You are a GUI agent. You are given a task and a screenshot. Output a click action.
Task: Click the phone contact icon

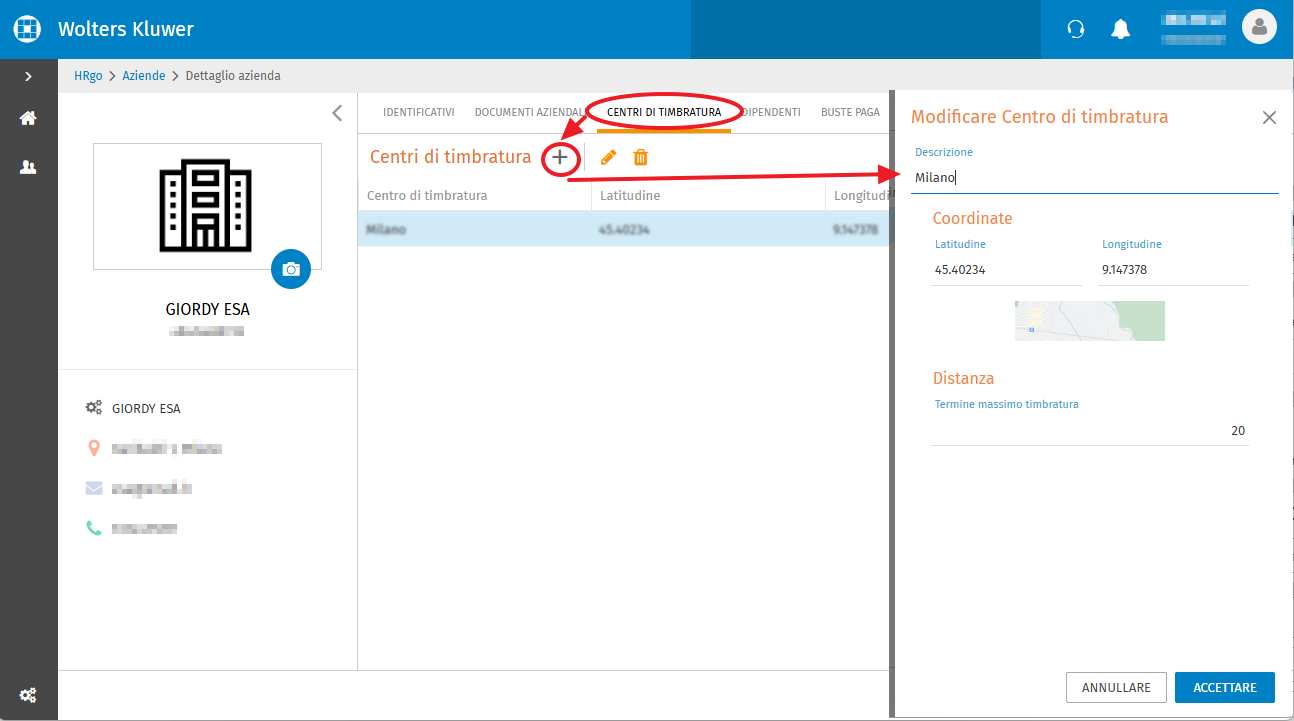coord(94,528)
